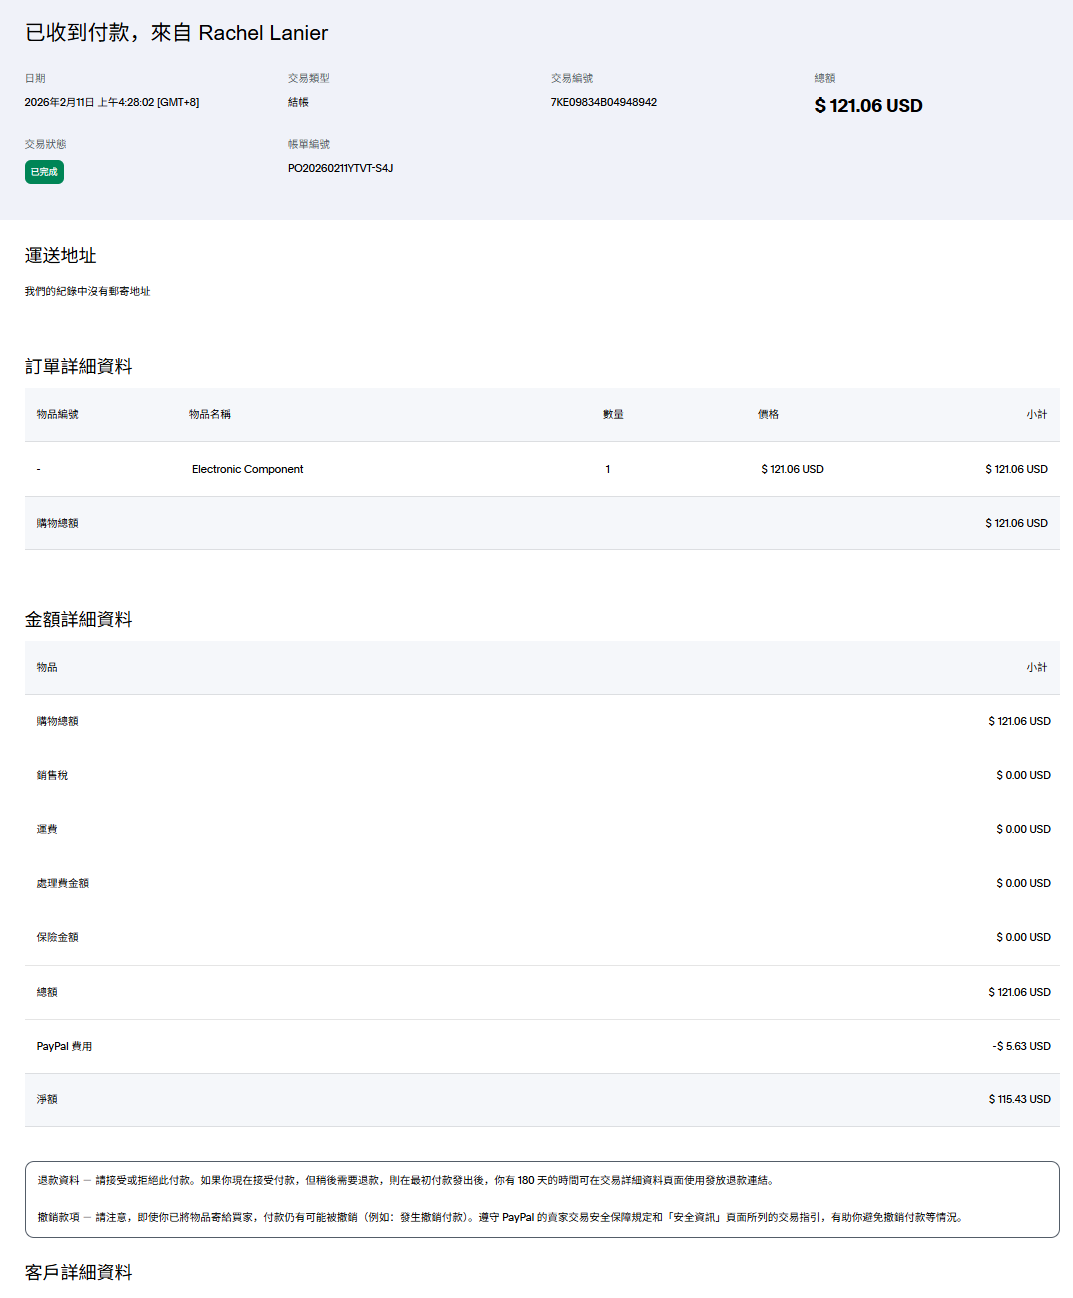Click the green 已完成 status badge
The height and width of the screenshot is (1298, 1073).
(44, 172)
